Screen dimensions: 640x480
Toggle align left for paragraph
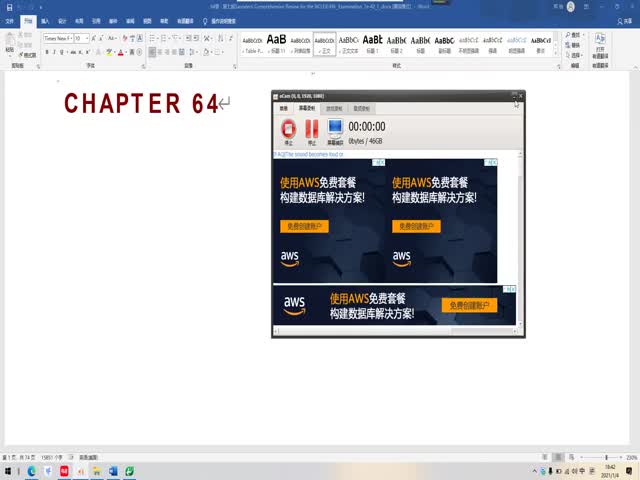(152, 52)
